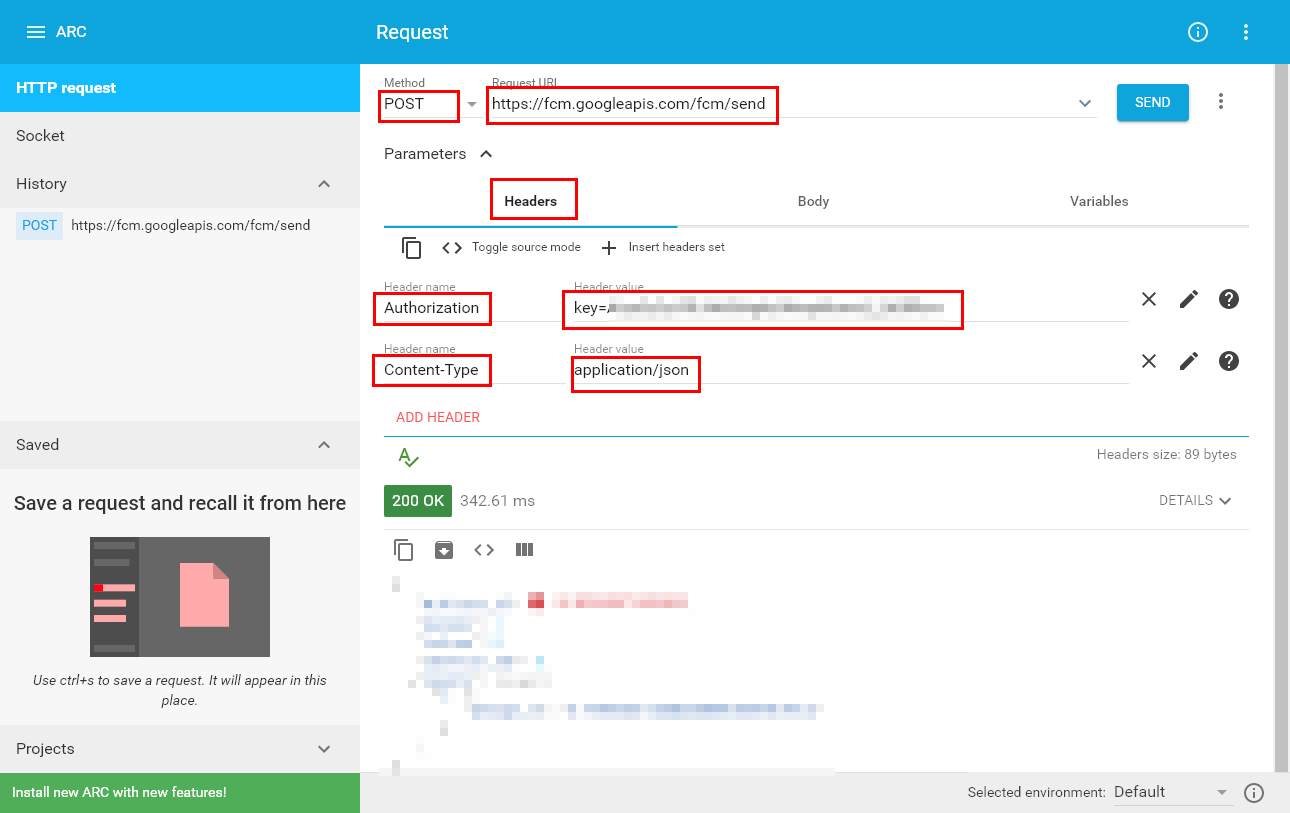The height and width of the screenshot is (813, 1290).
Task: Edit the Authorization header value
Action: [1189, 299]
